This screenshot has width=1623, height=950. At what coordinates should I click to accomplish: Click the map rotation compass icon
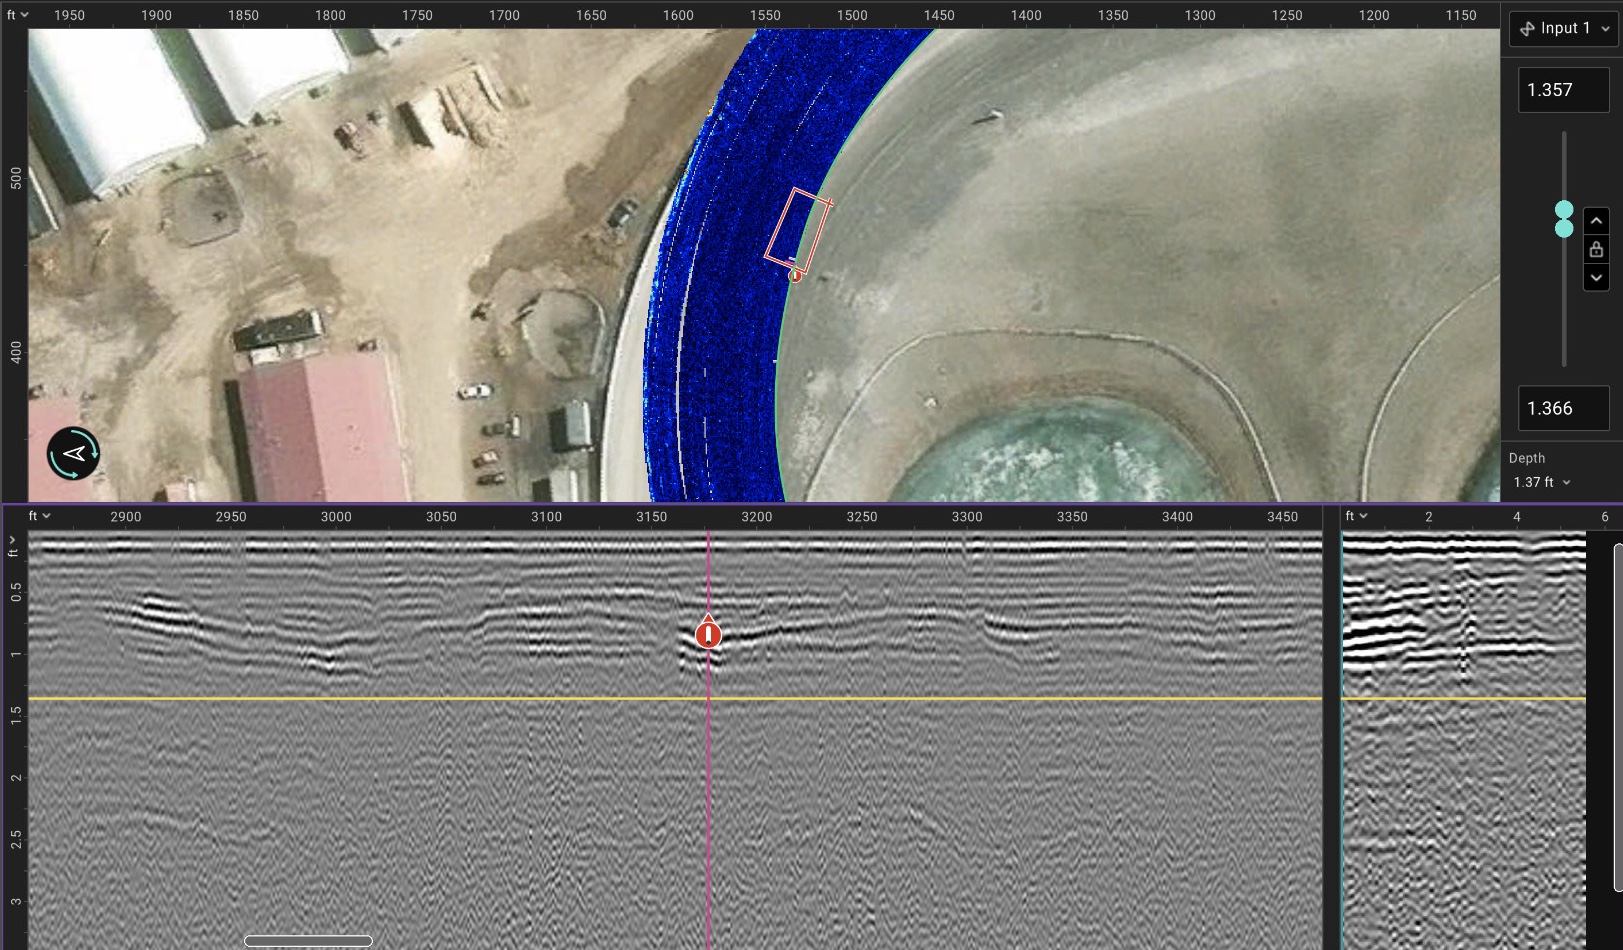click(x=73, y=454)
